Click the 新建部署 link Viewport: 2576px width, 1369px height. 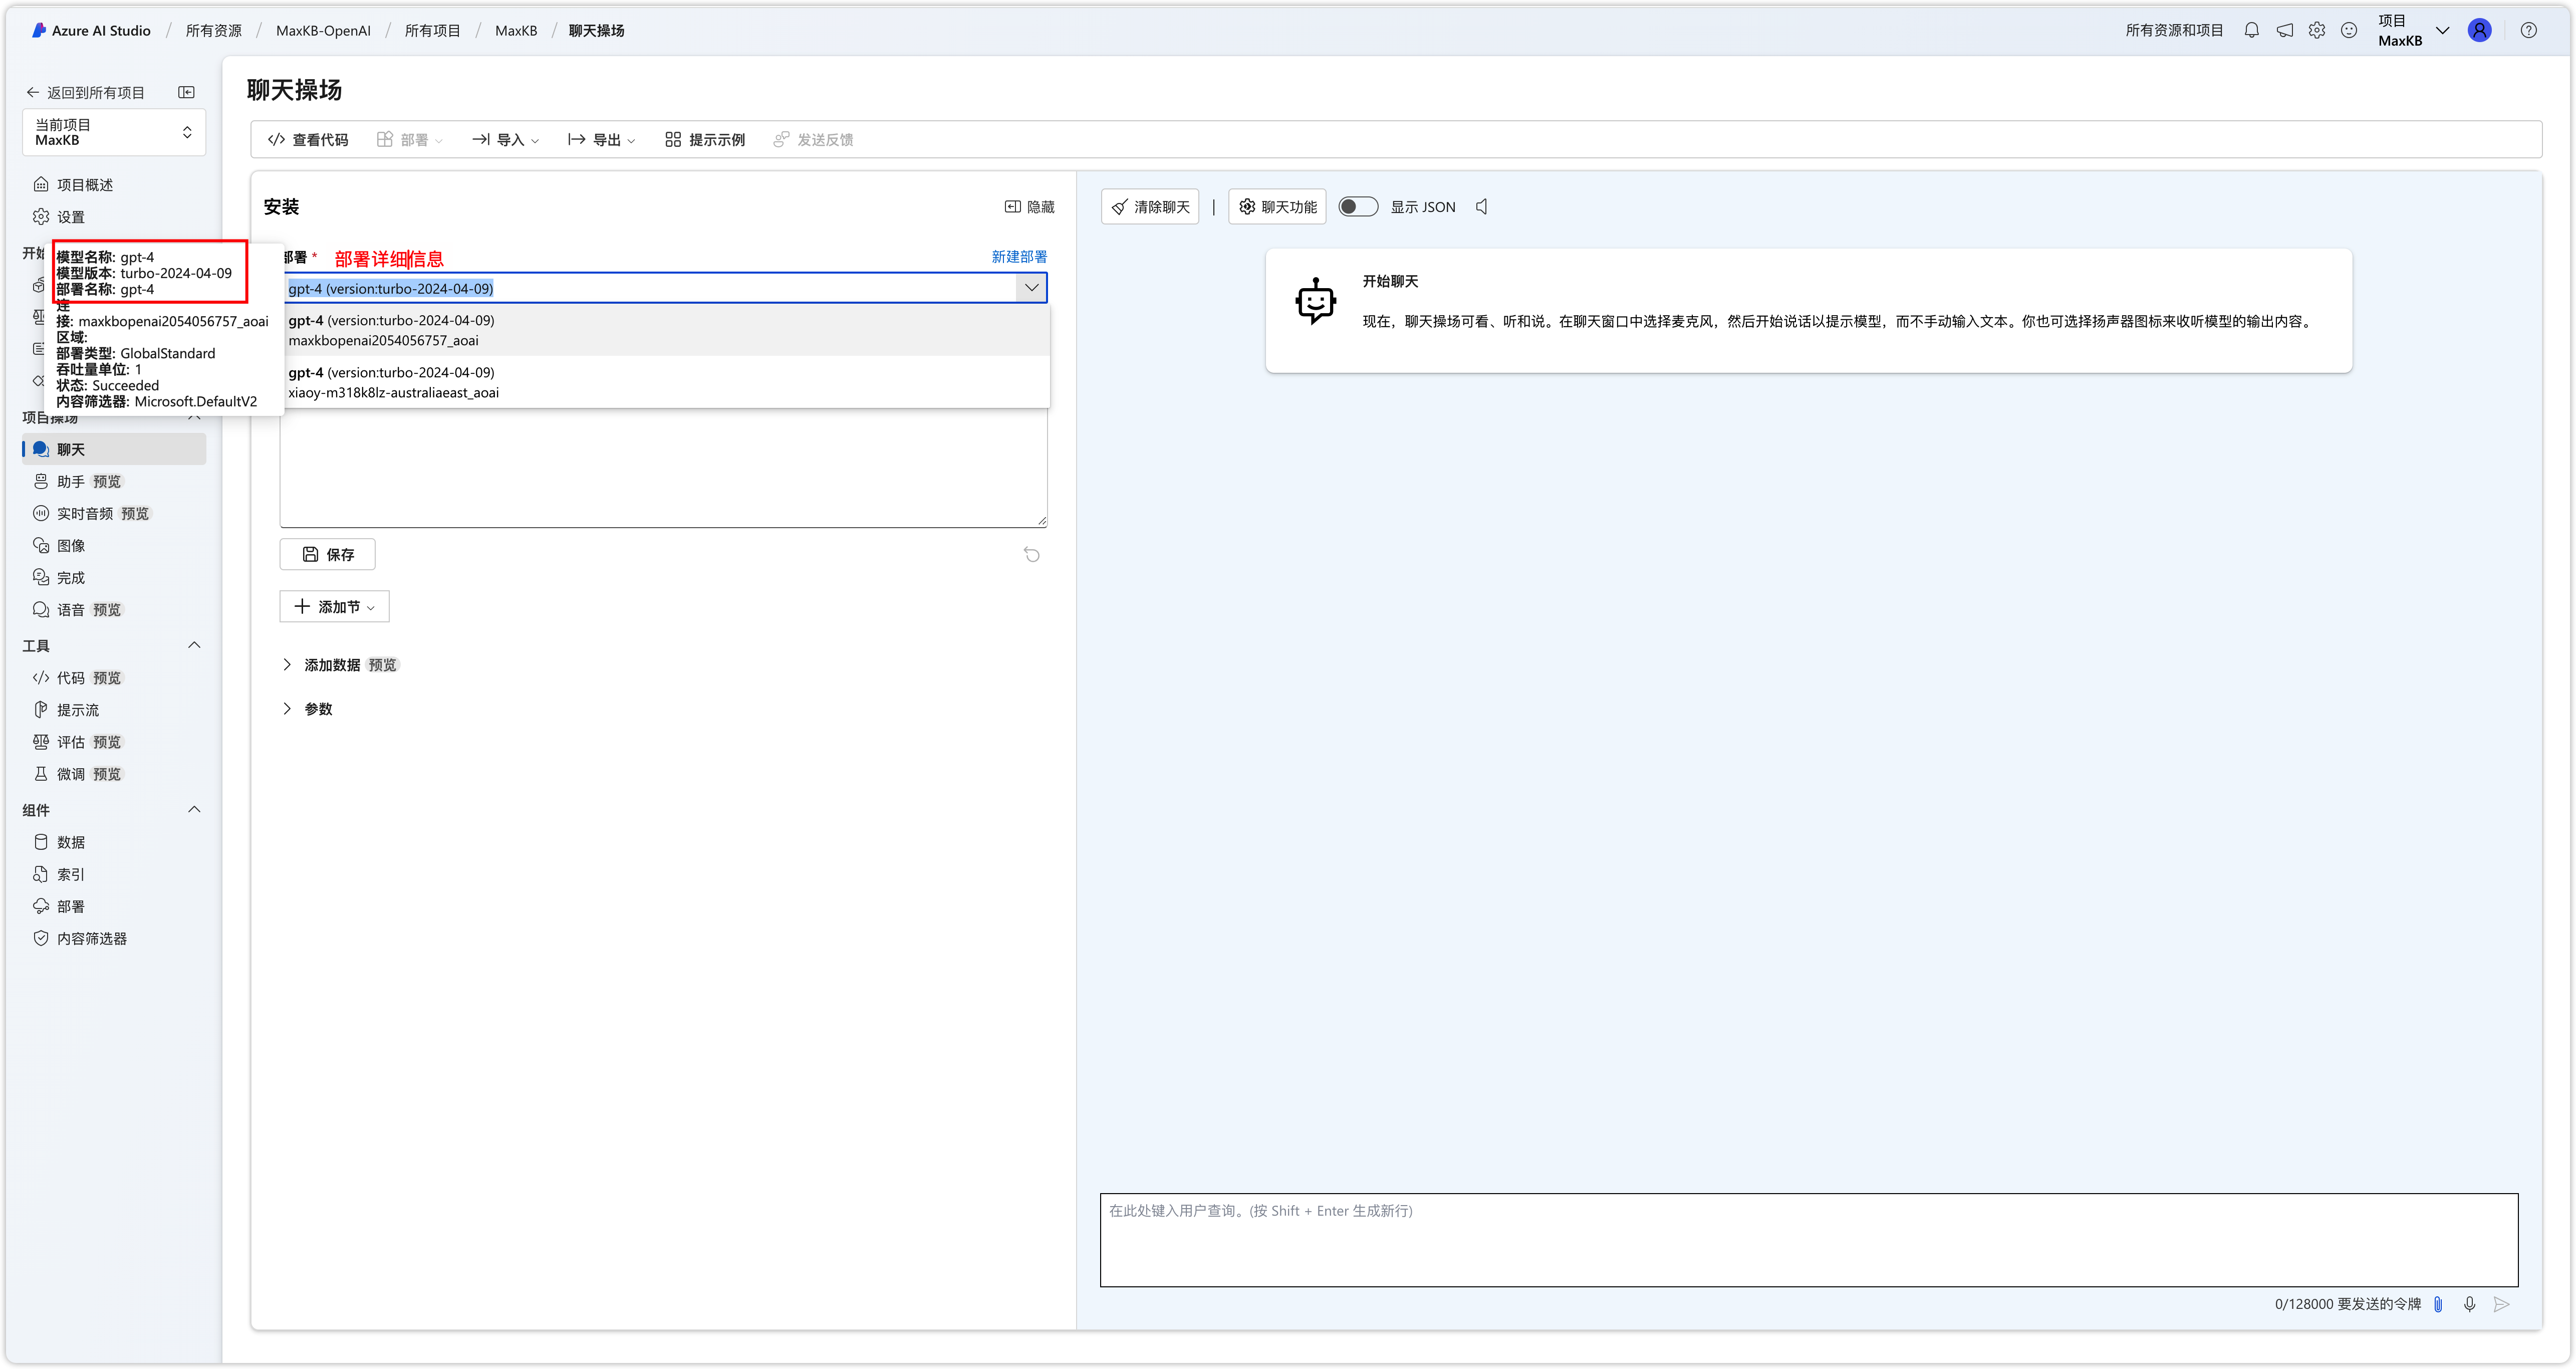(x=1019, y=256)
